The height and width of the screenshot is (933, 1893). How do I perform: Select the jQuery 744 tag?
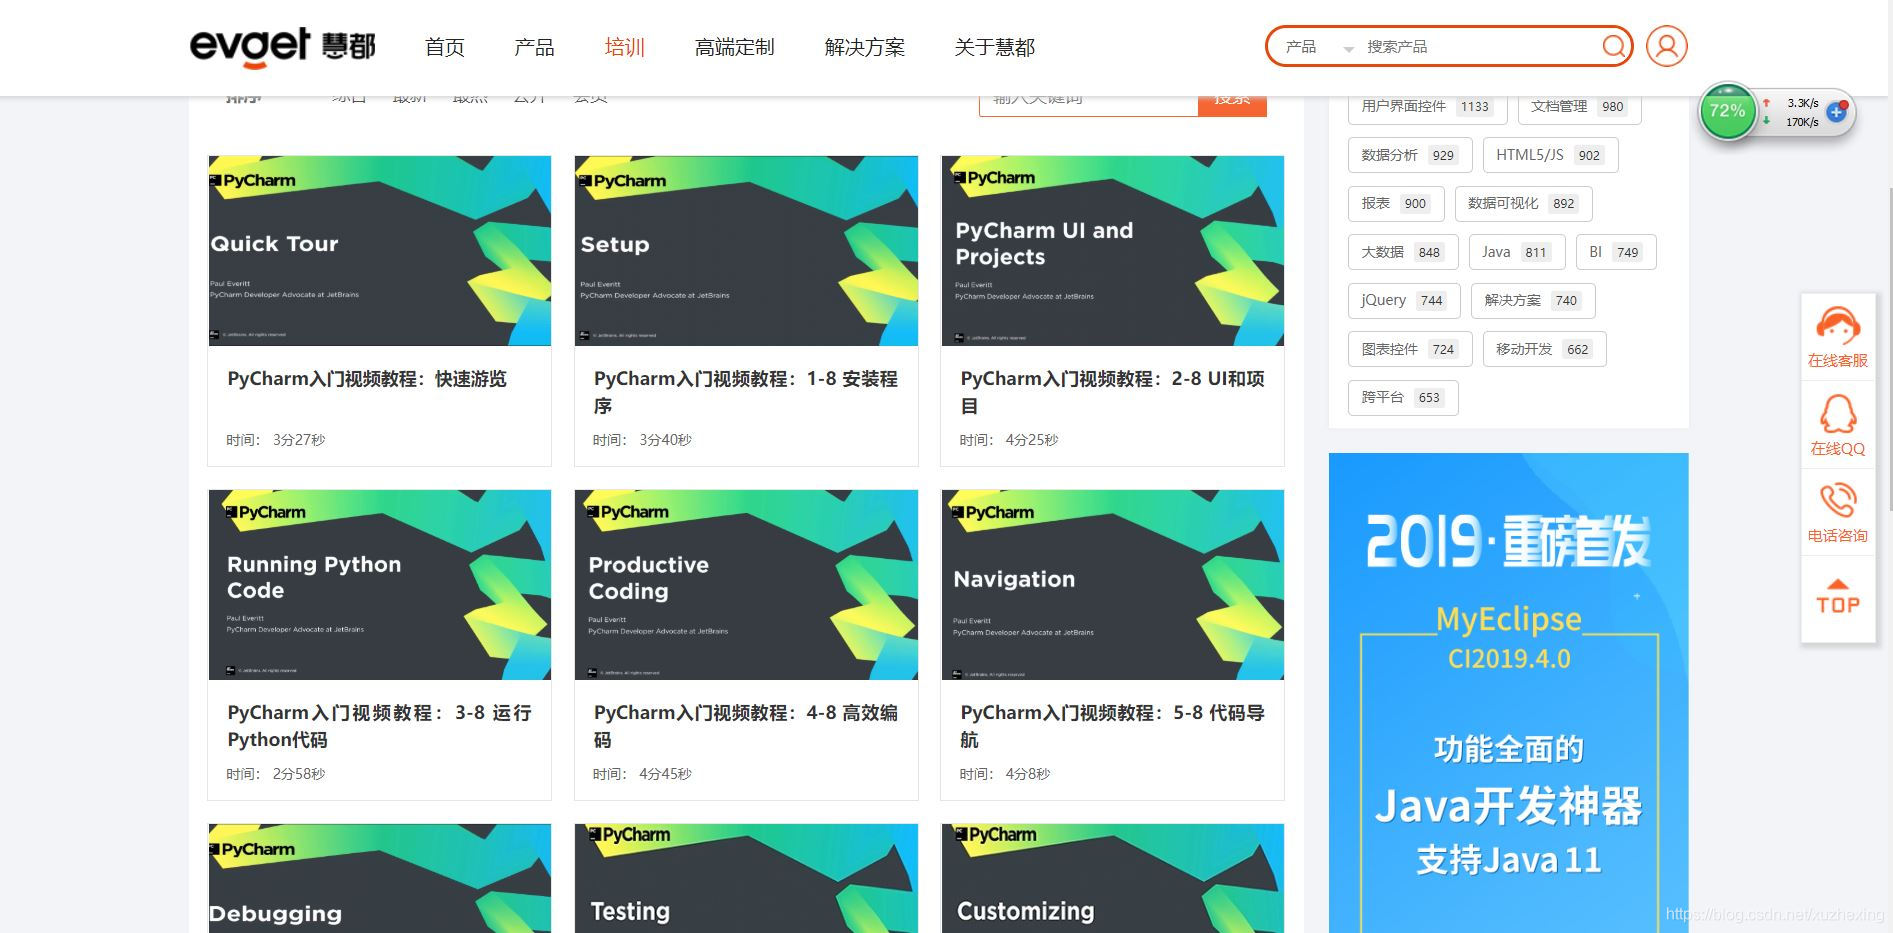point(1403,300)
